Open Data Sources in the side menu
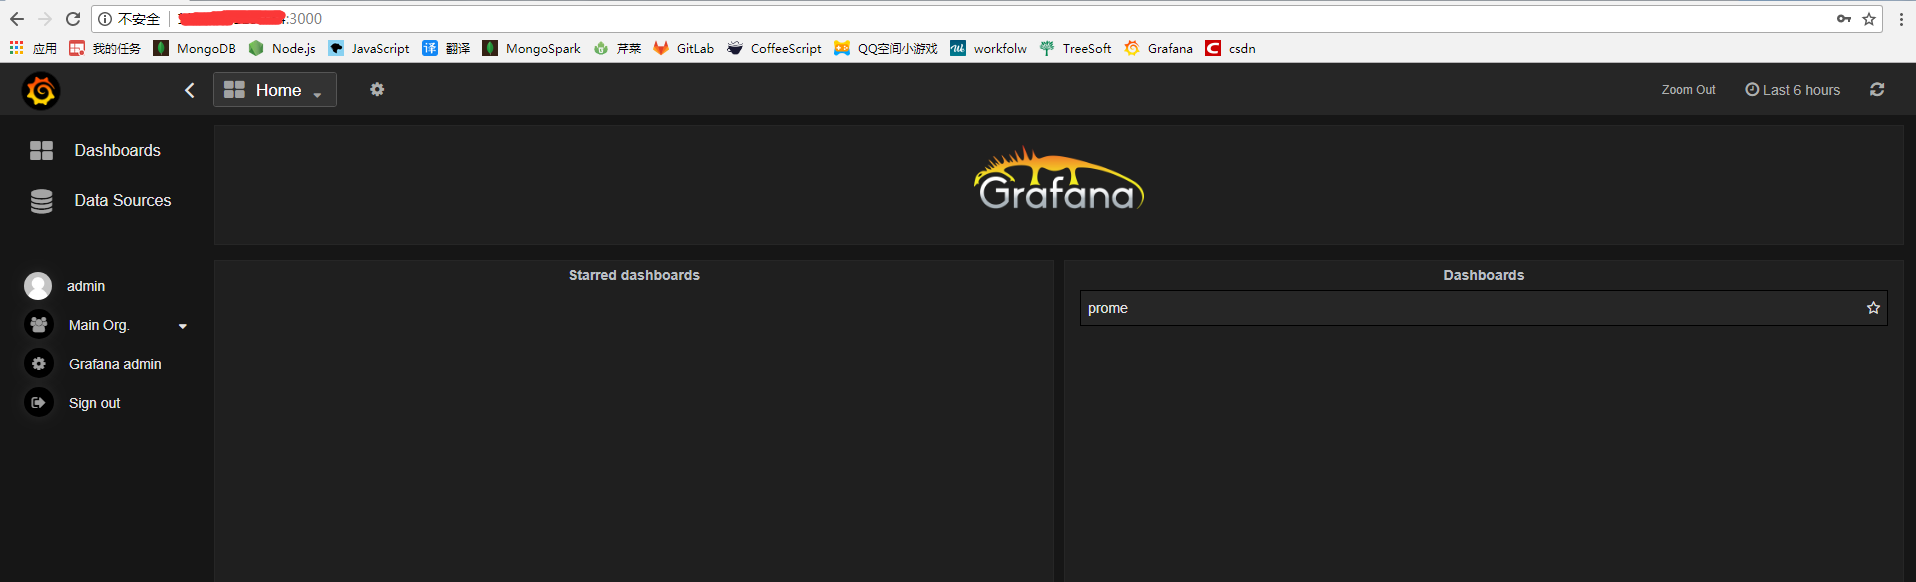The height and width of the screenshot is (582, 1916). click(x=123, y=200)
